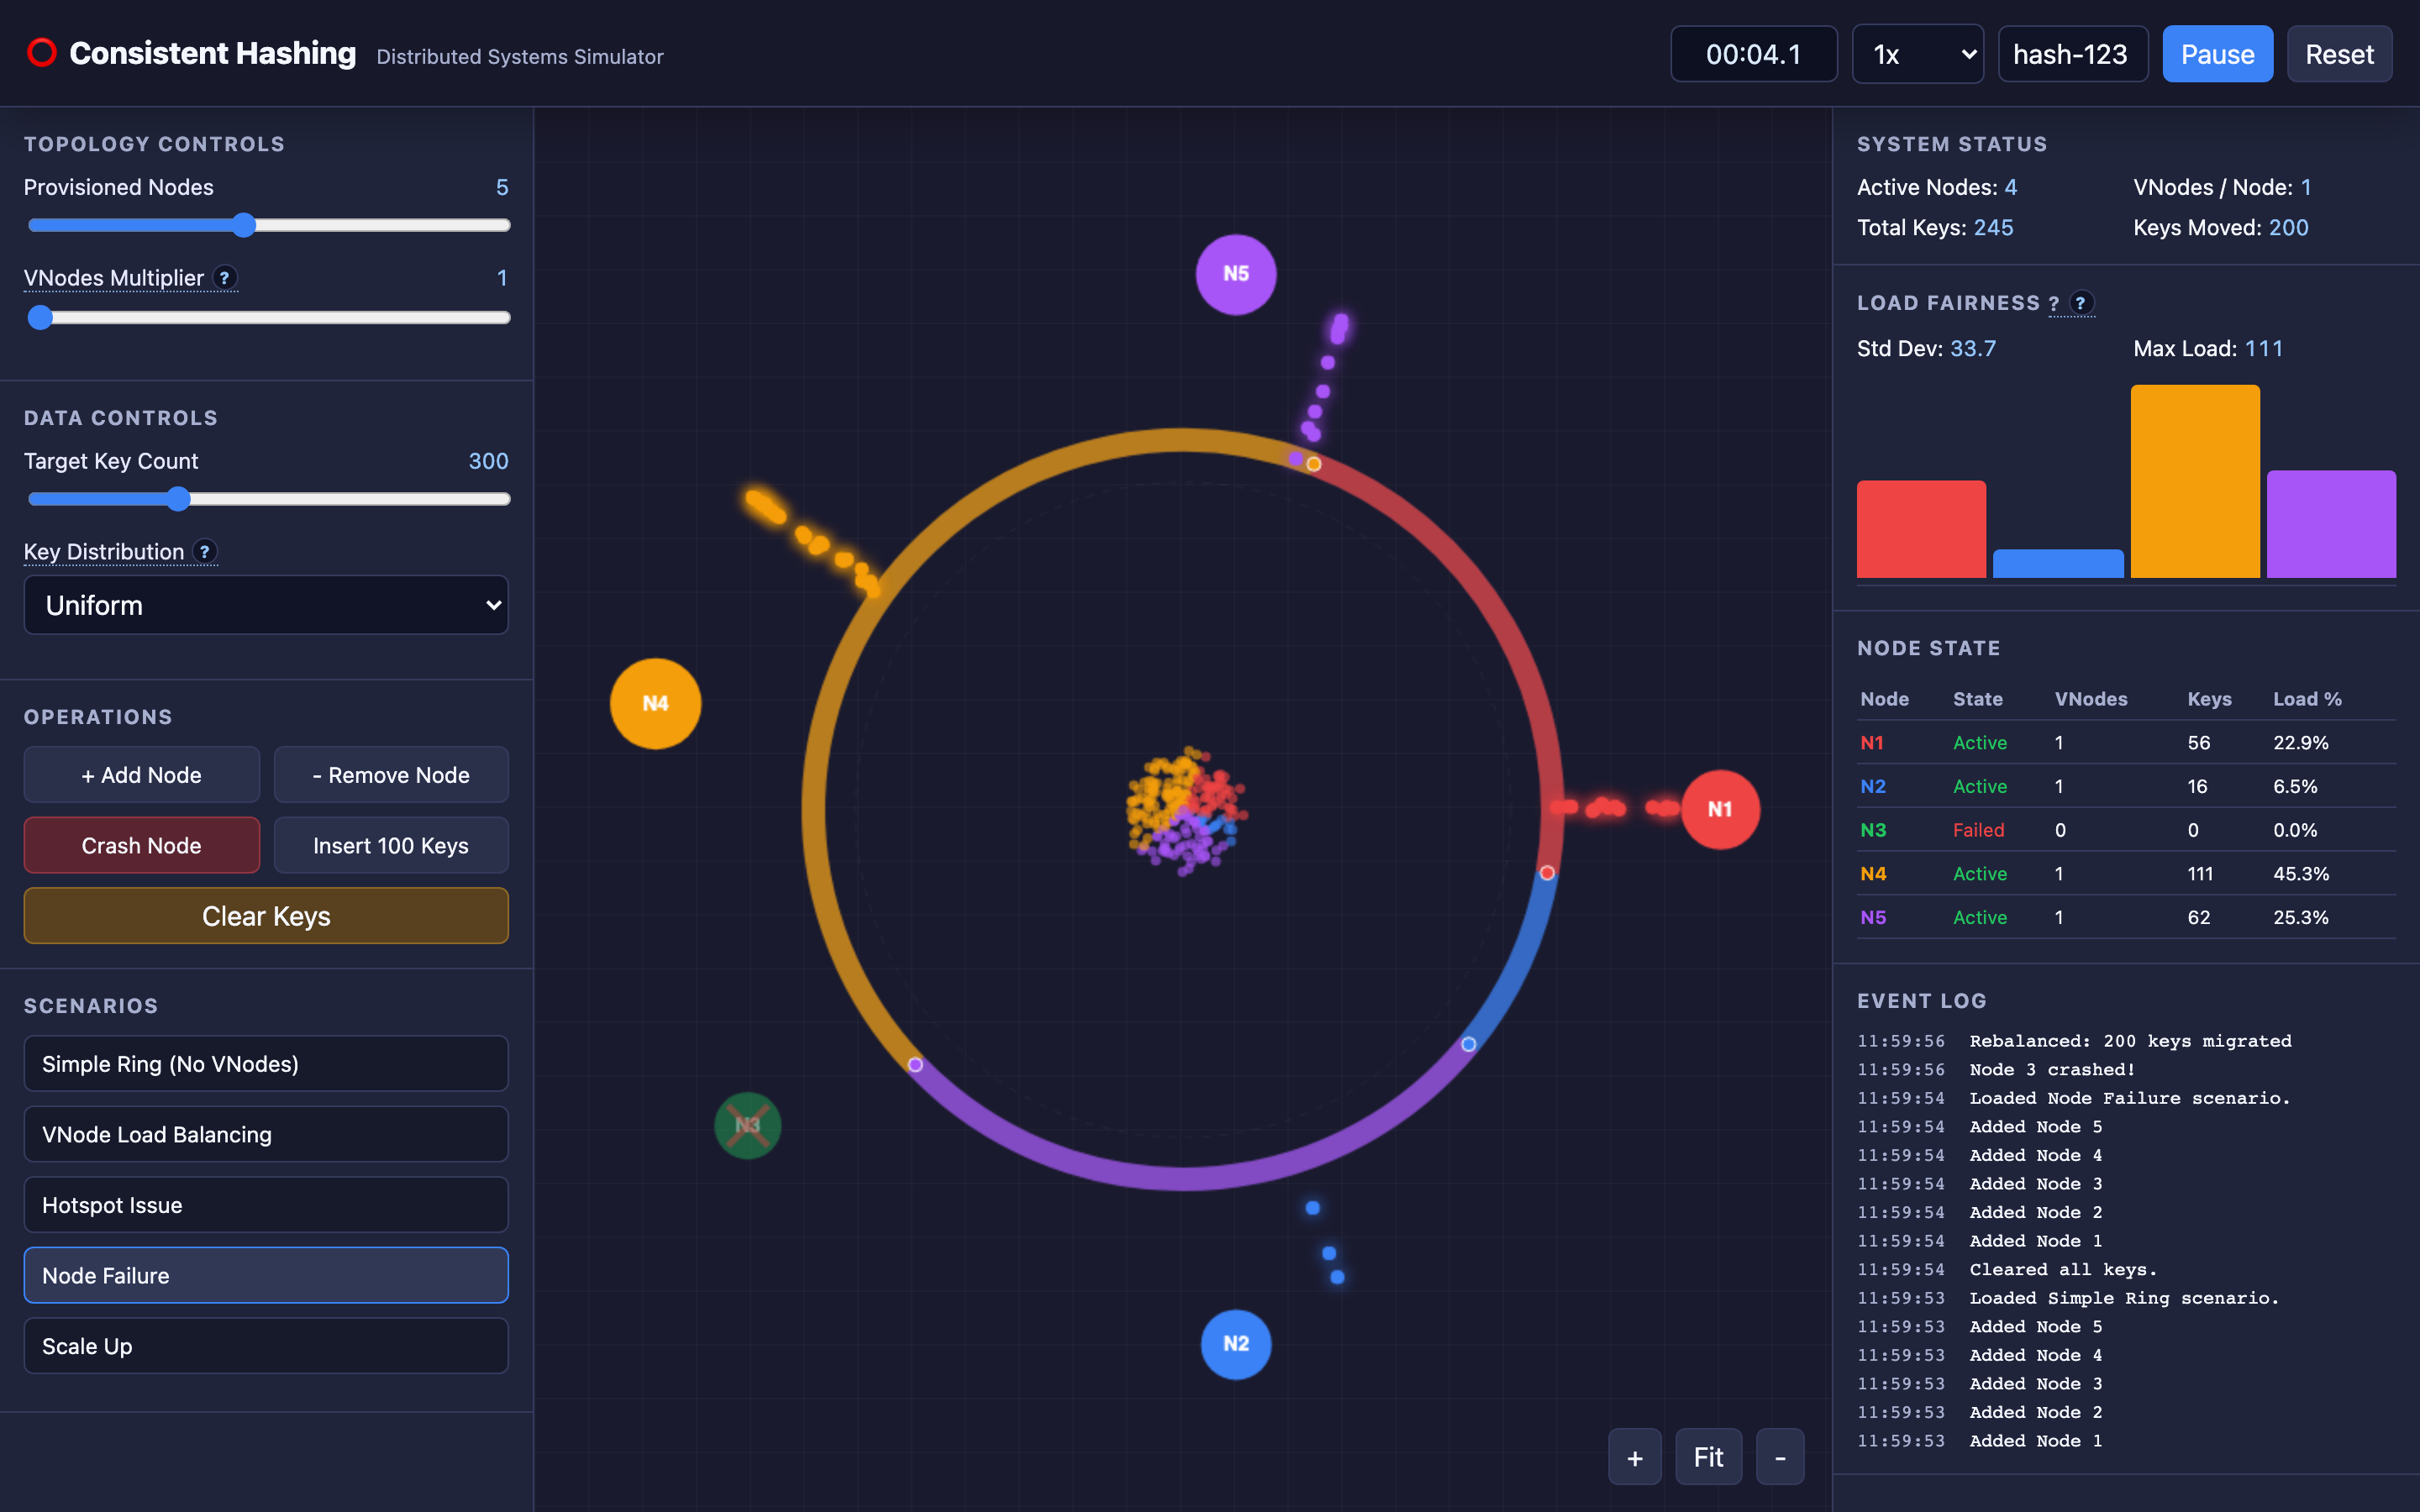Click 'Rebalanced: 200 keys migrated' log entry

click(2130, 1041)
